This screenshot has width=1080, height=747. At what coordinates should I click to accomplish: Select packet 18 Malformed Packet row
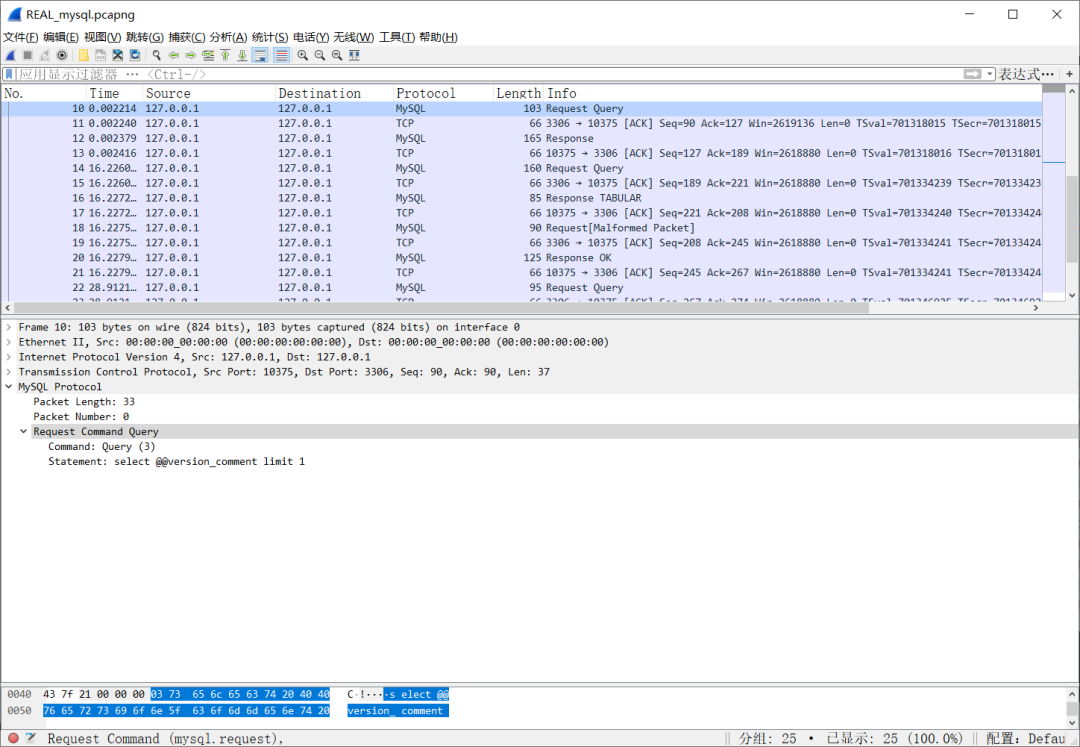click(521, 228)
